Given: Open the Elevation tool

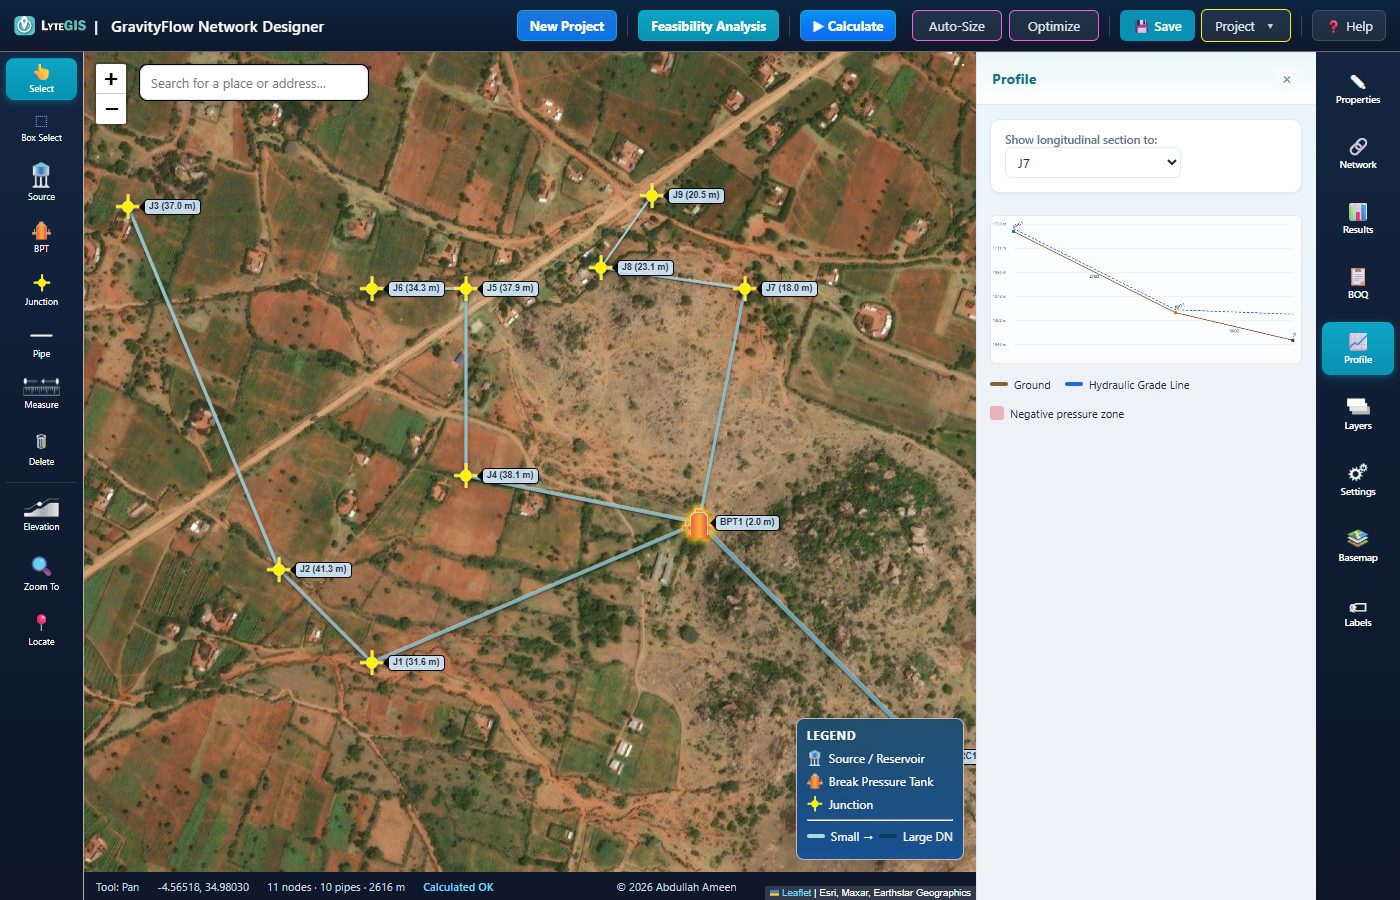Looking at the screenshot, I should pyautogui.click(x=41, y=514).
